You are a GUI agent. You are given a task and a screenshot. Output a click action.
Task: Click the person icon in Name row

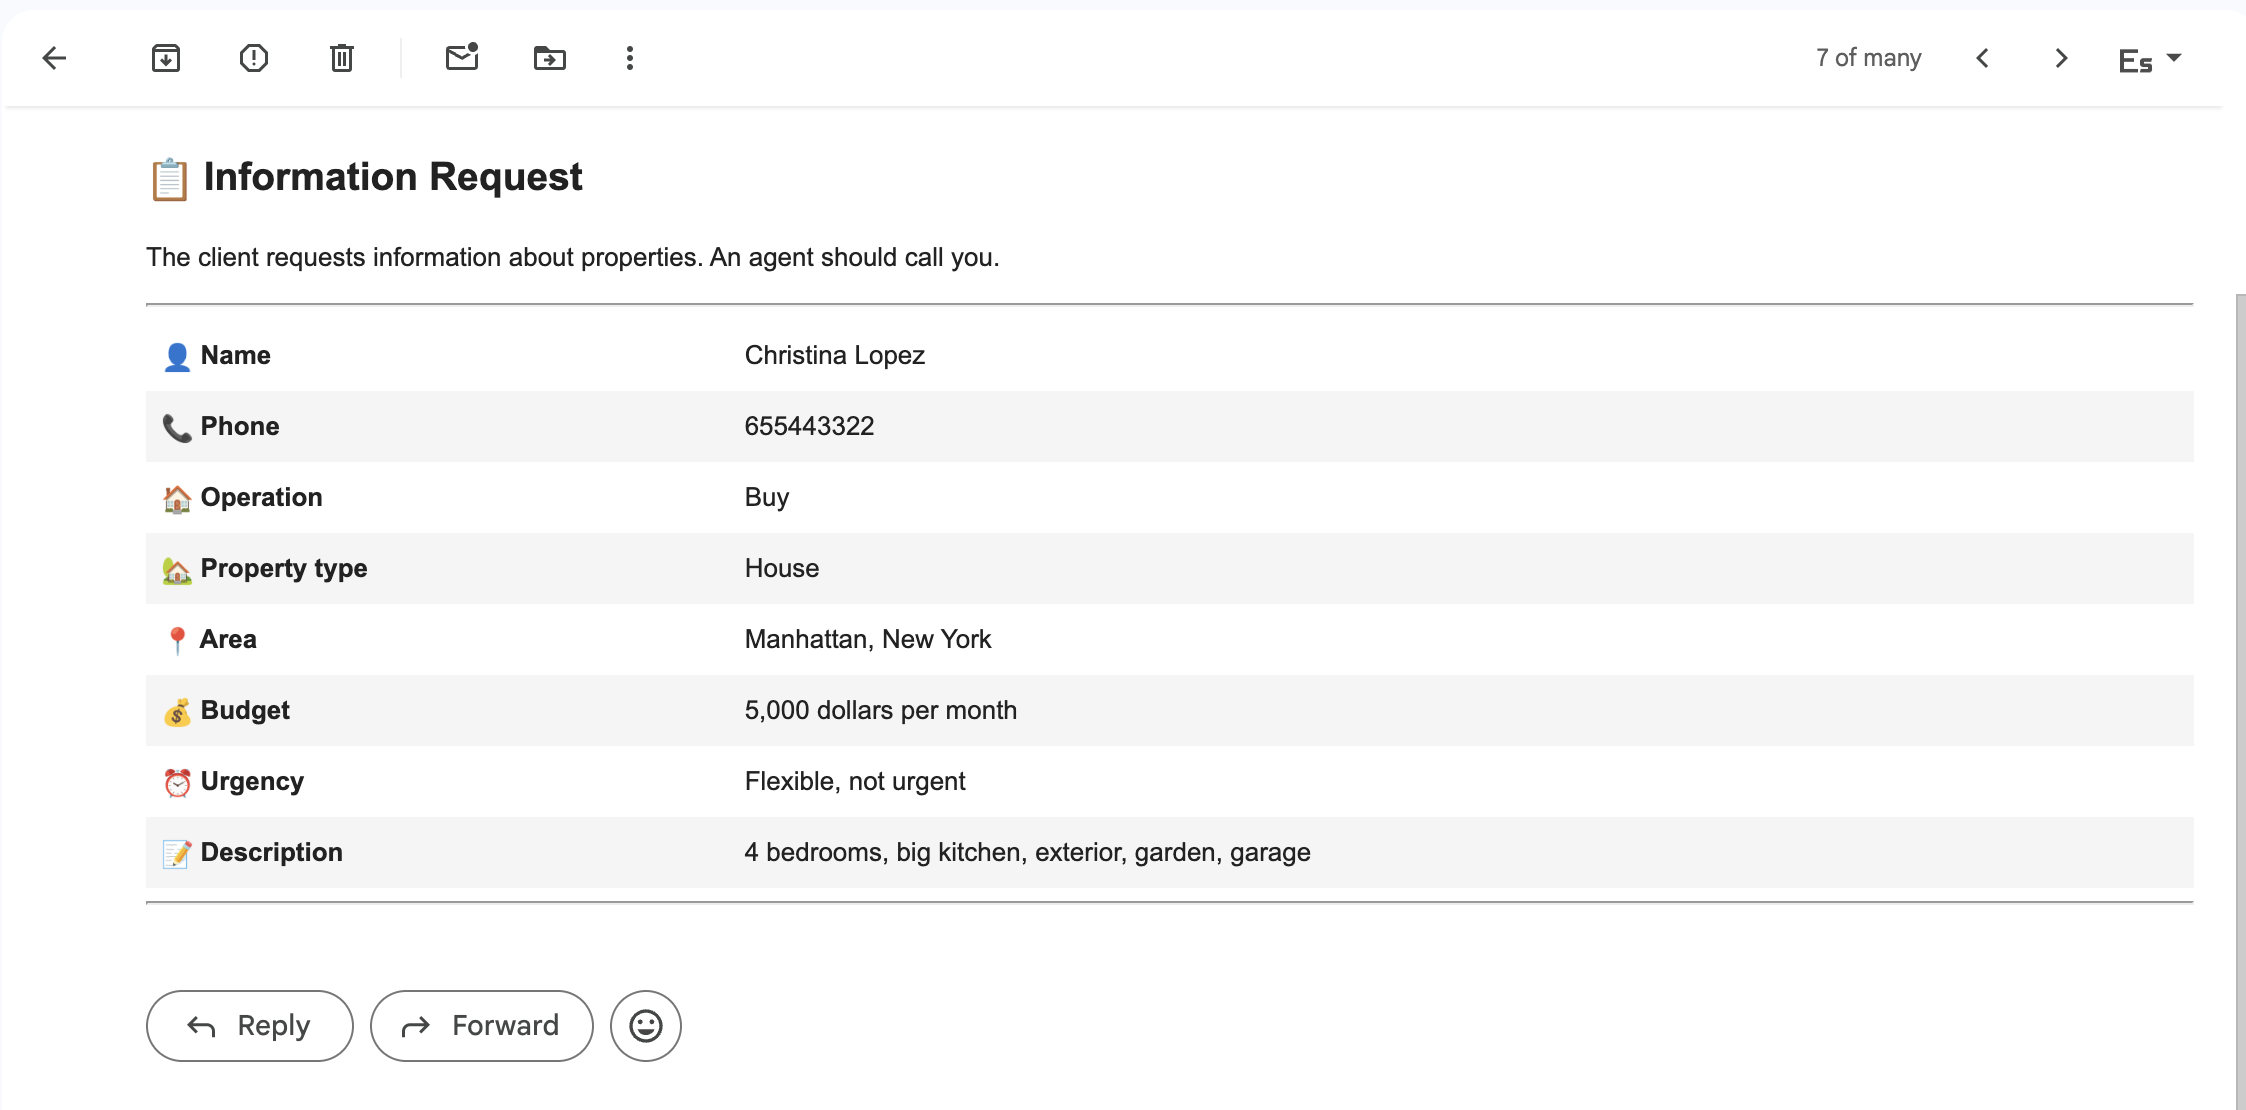coord(177,357)
